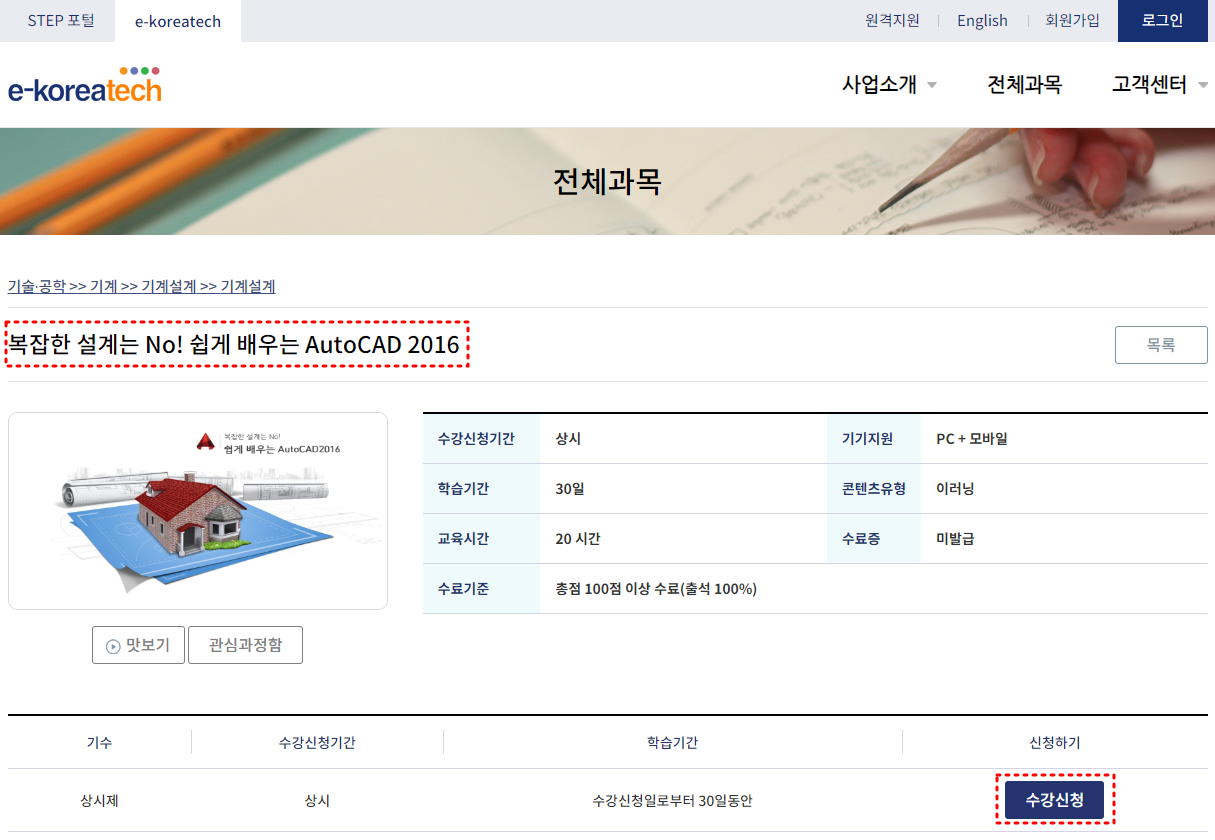
Task: Select the 신청하기 column header
Action: pos(1055,743)
